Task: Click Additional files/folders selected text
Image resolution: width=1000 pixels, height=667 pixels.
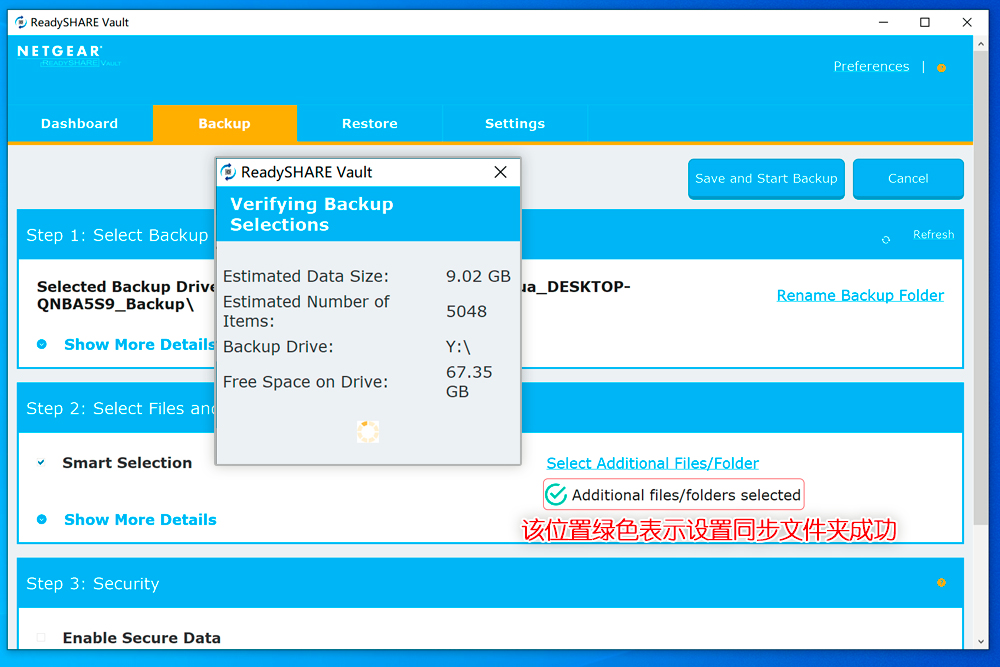Action: [686, 495]
